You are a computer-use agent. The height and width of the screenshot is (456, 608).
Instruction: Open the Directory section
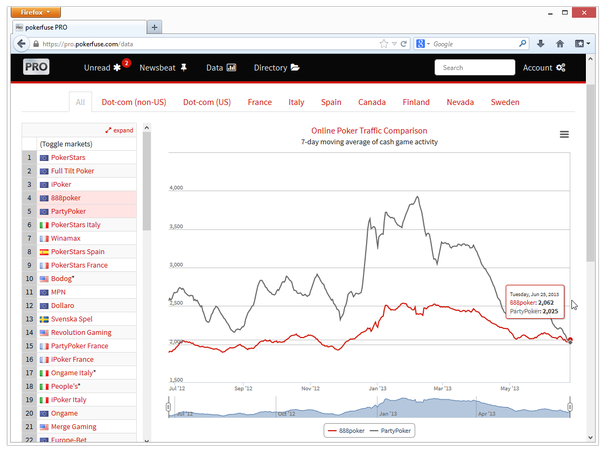click(277, 68)
